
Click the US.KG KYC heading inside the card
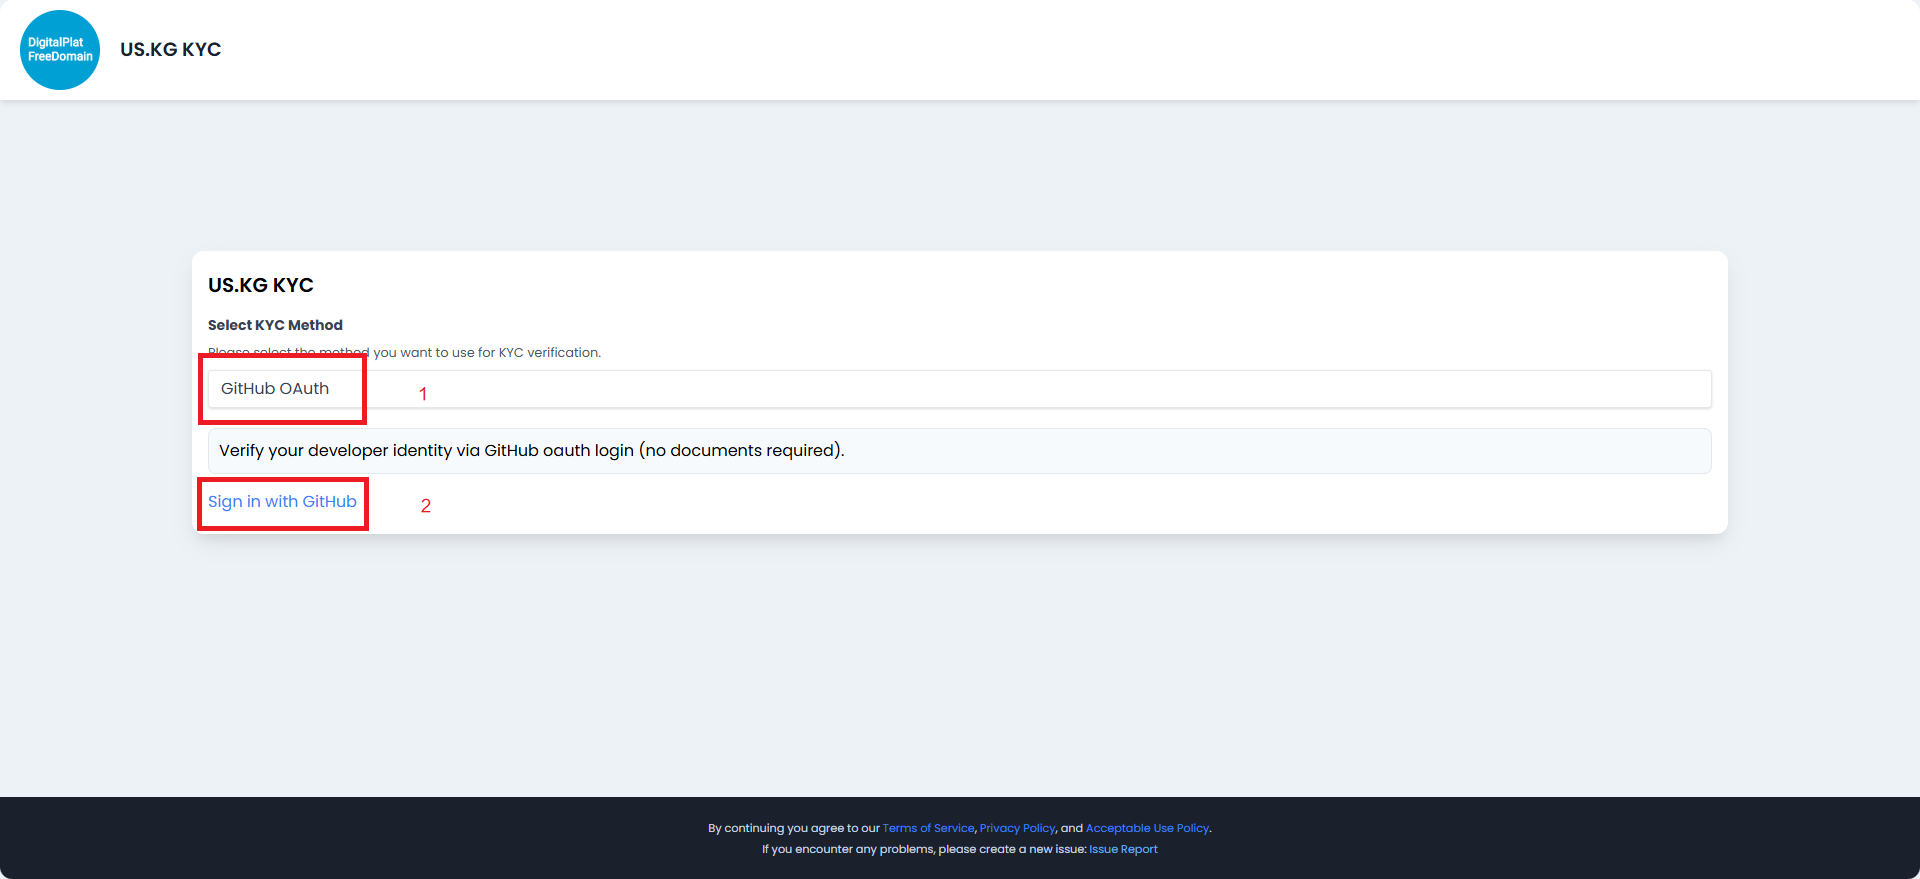pos(260,285)
